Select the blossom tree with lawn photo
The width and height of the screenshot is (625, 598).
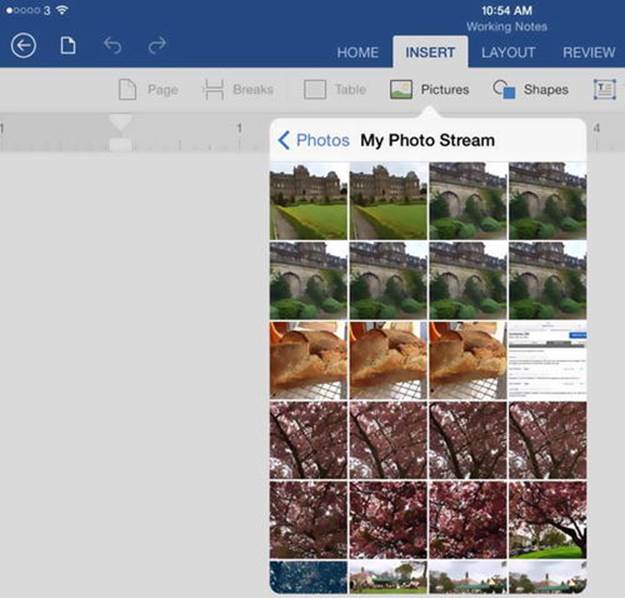tap(548, 520)
